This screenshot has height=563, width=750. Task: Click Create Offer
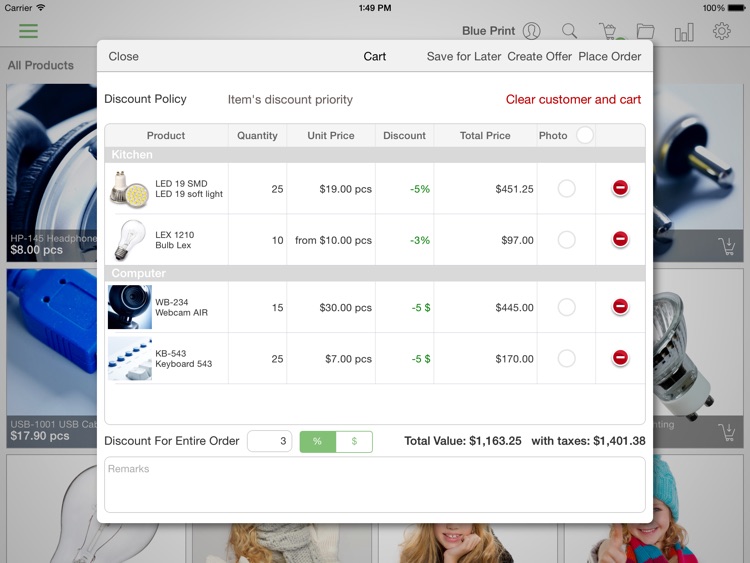coord(540,56)
